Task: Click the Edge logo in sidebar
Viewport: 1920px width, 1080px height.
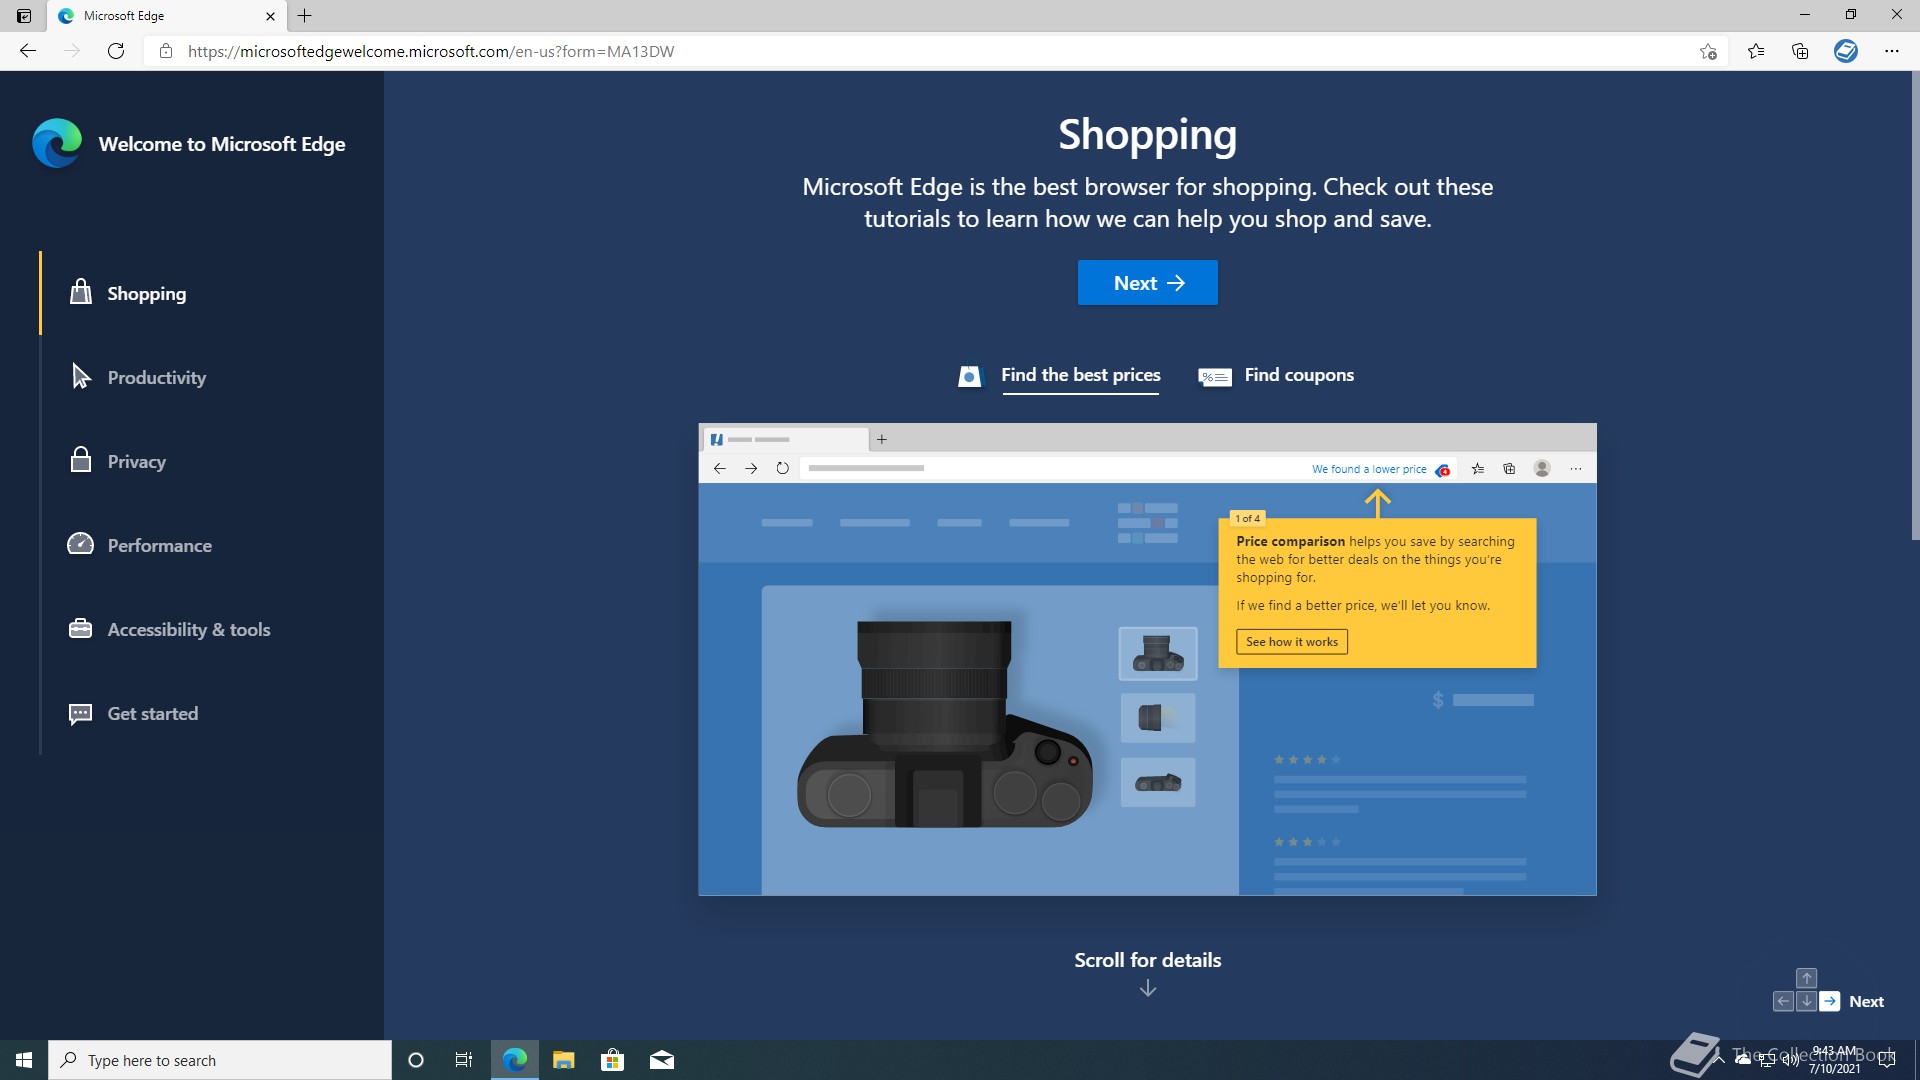Action: (x=57, y=143)
